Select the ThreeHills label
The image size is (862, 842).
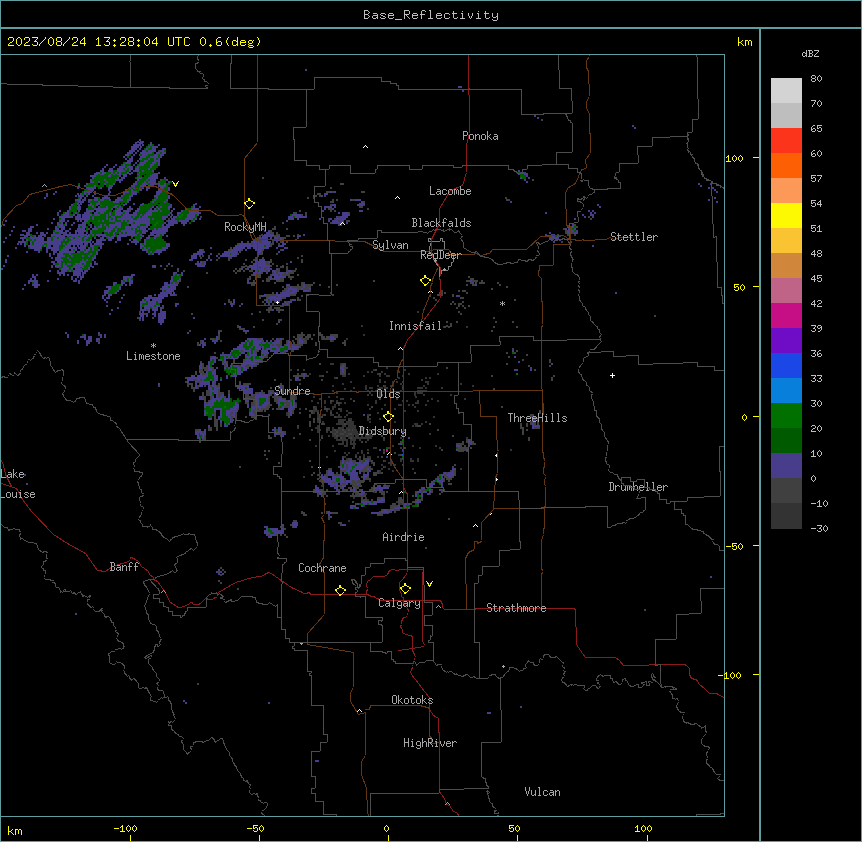point(537,418)
